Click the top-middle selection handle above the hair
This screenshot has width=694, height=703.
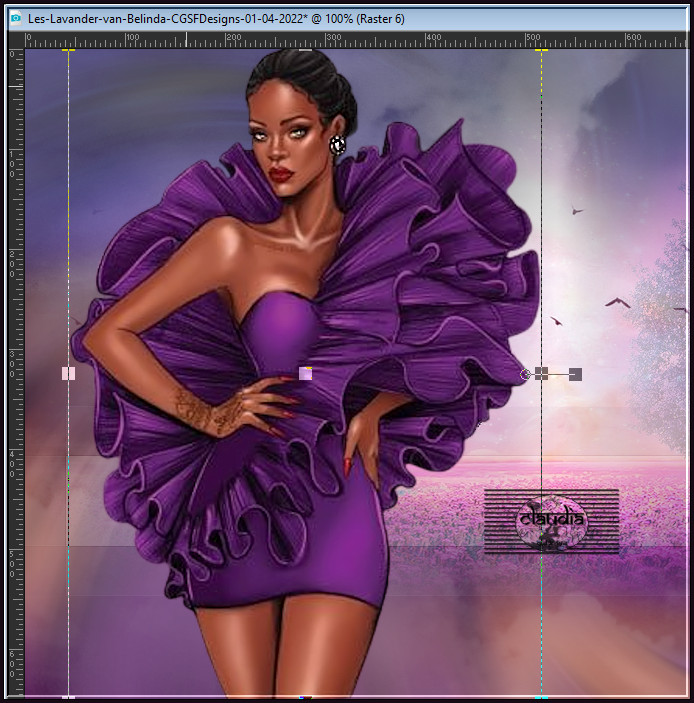pos(305,50)
